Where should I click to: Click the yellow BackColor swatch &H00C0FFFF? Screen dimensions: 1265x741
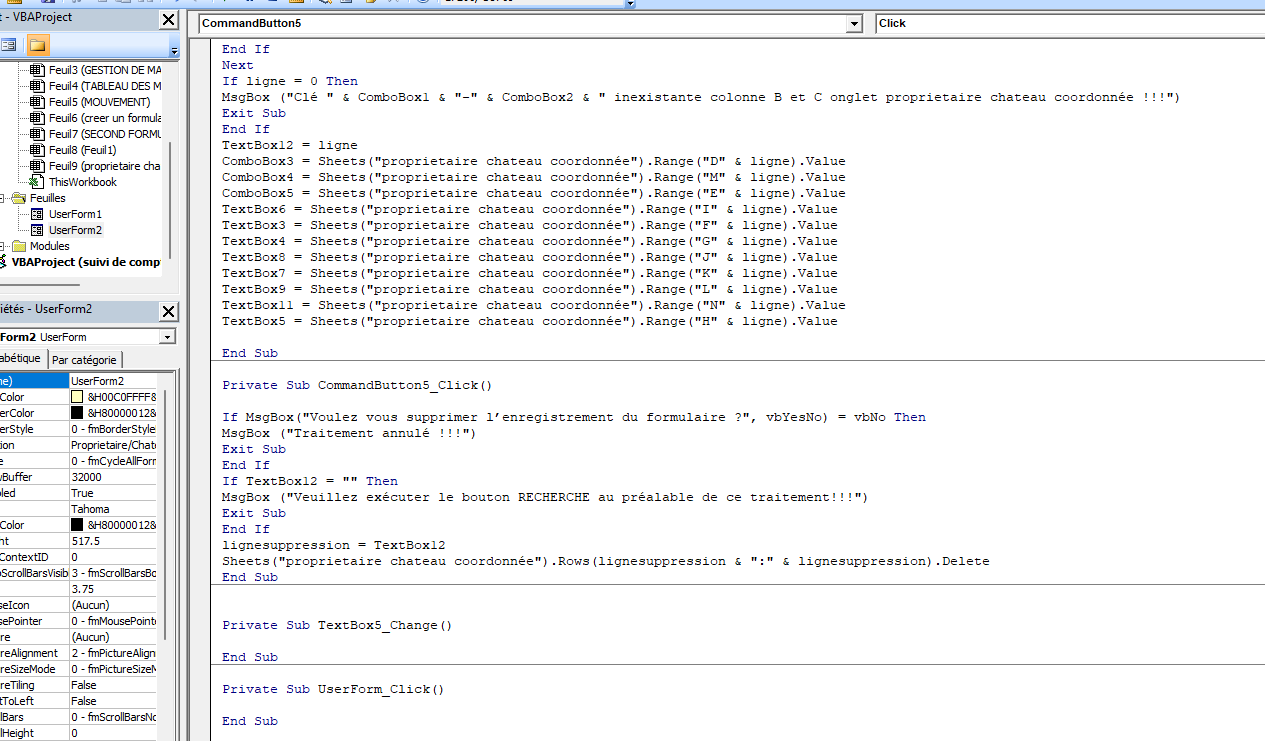click(x=77, y=397)
